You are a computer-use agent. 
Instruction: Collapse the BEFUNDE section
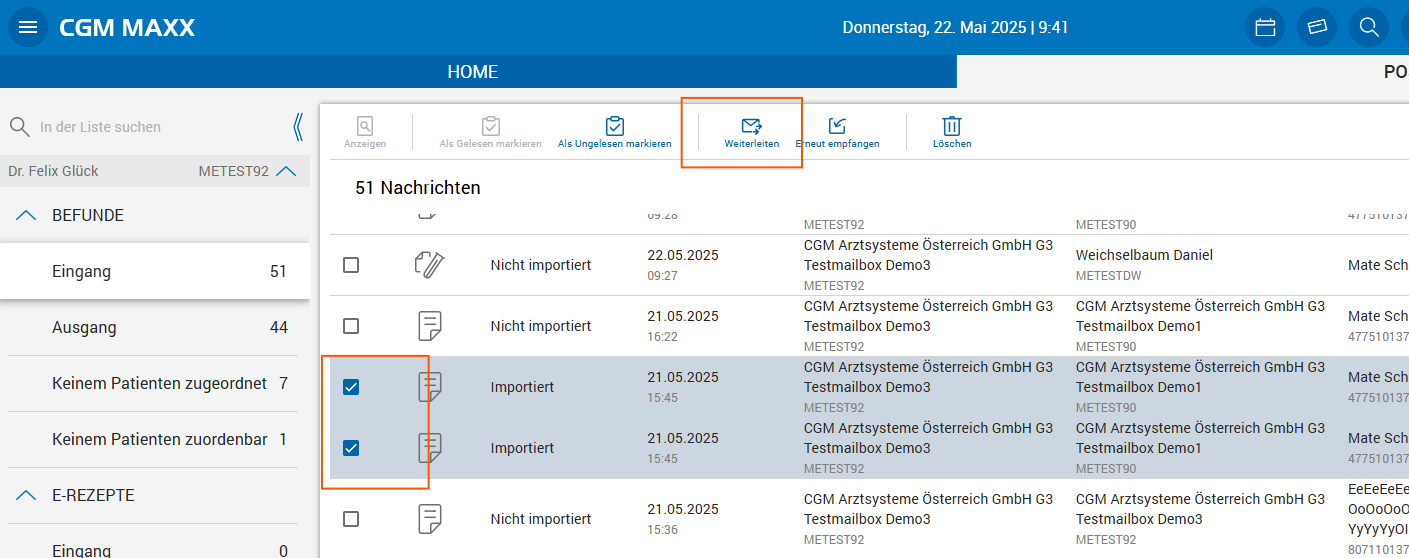point(28,215)
